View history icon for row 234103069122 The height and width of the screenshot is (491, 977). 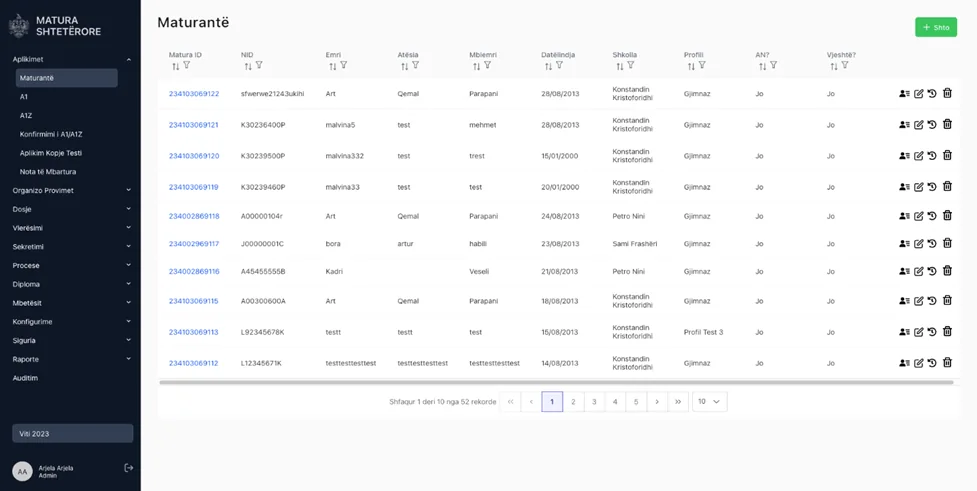click(932, 93)
